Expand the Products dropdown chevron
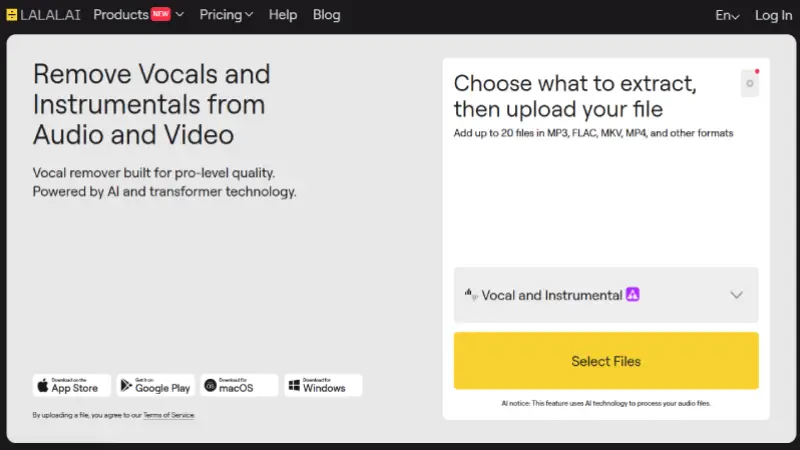The width and height of the screenshot is (800, 450). [180, 15]
